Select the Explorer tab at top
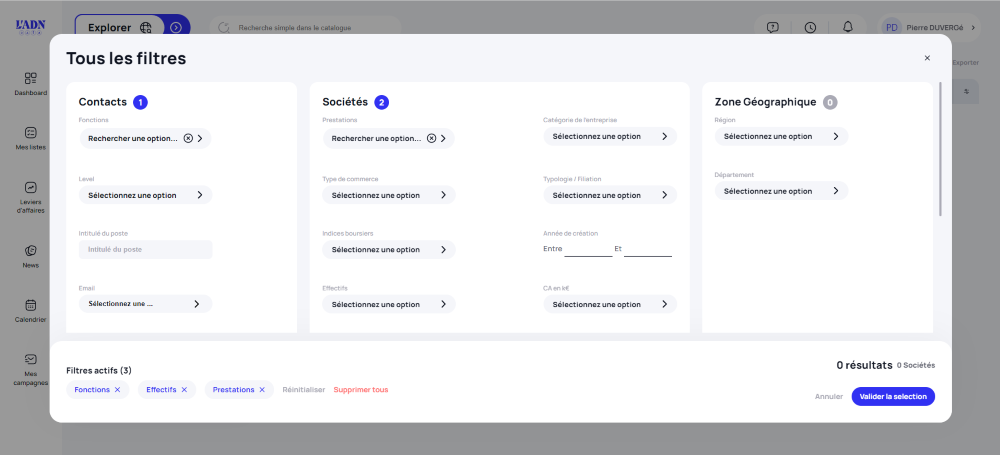 (110, 28)
